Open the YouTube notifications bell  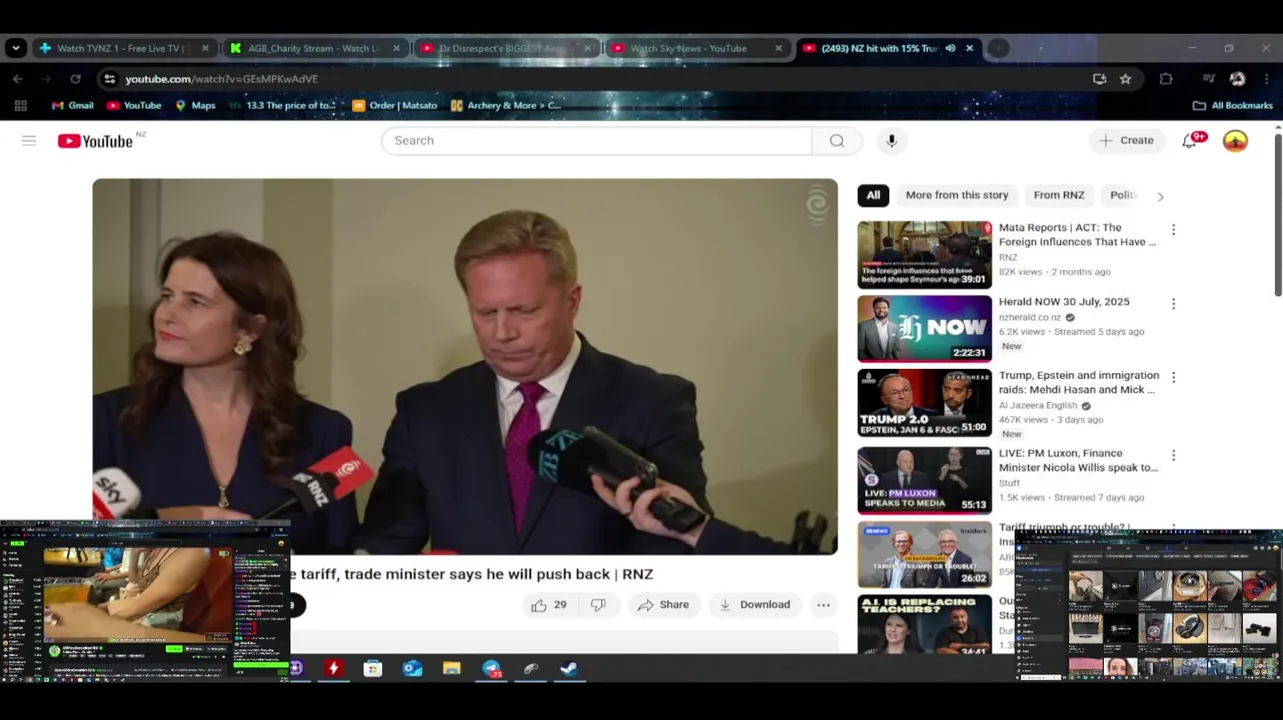1189,141
